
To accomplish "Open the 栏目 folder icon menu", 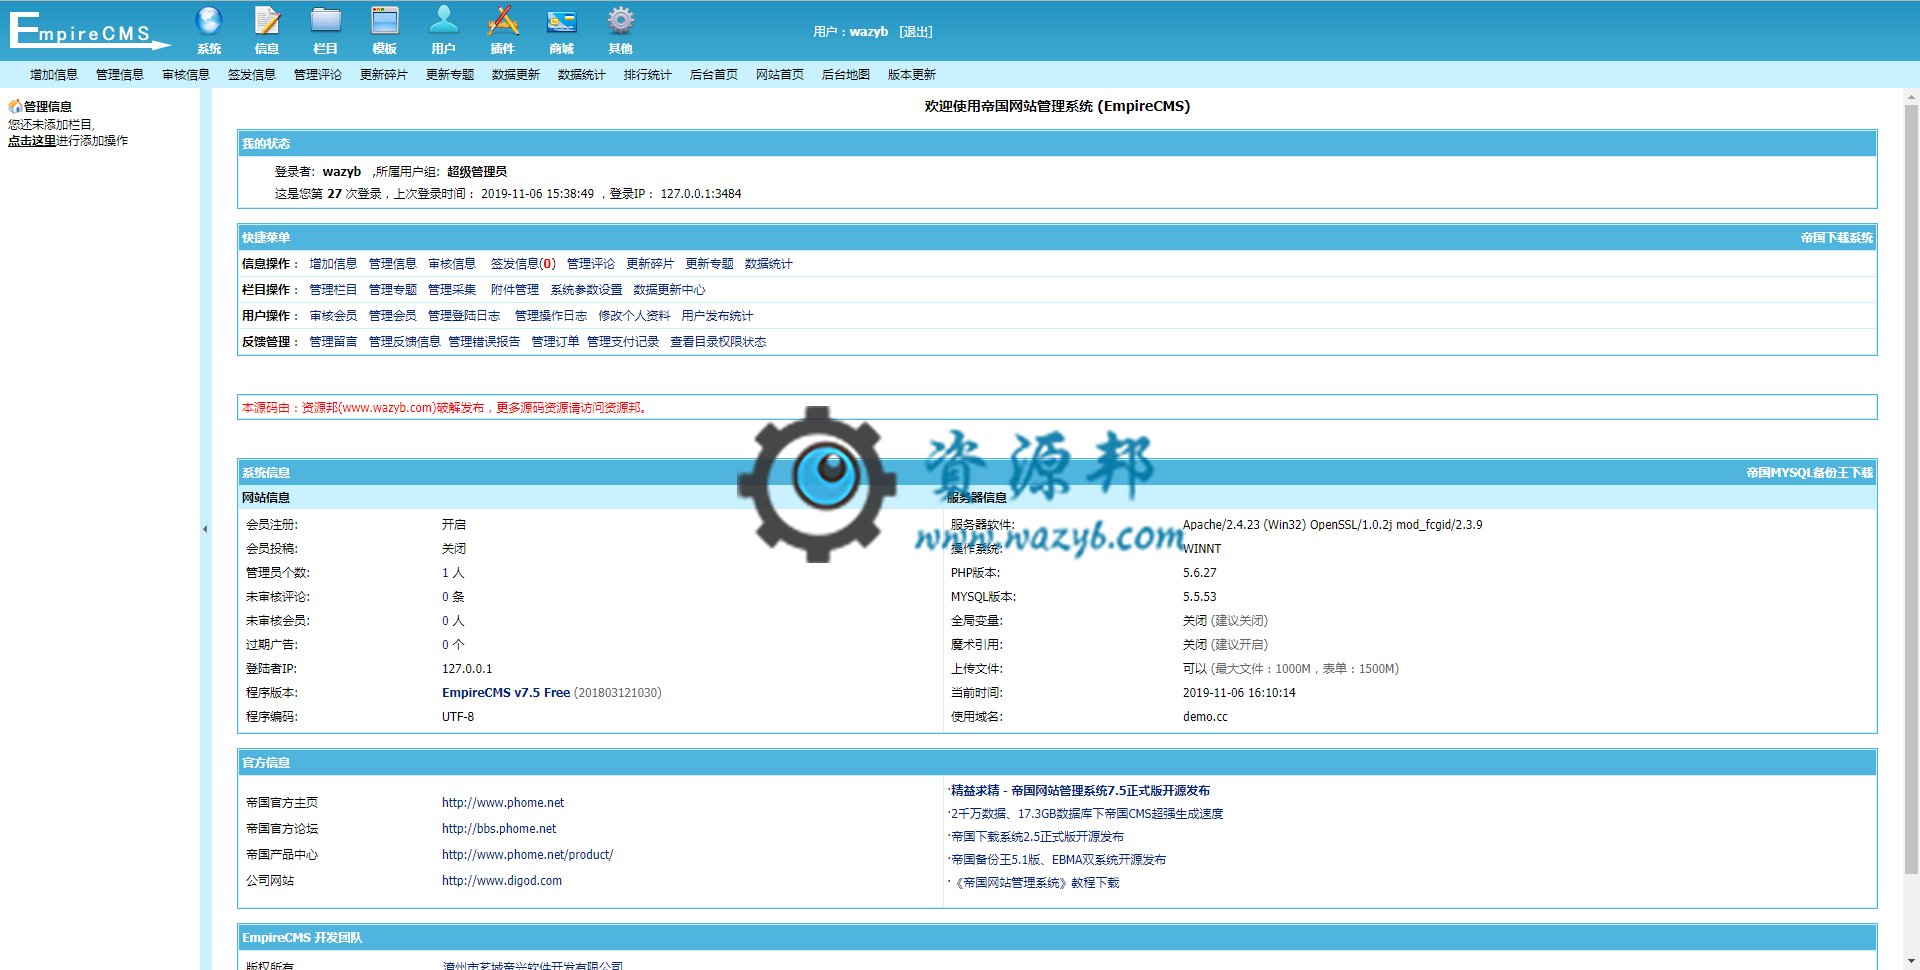I will [x=325, y=30].
